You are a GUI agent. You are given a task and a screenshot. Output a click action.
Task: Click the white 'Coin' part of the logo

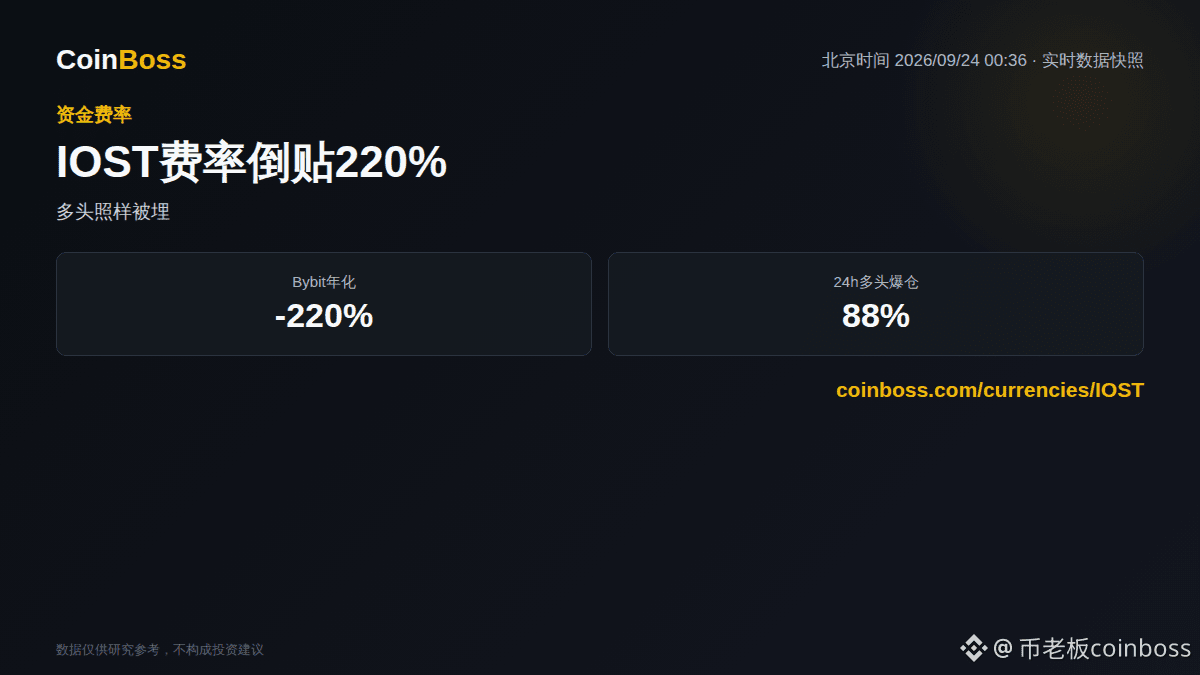tap(87, 60)
